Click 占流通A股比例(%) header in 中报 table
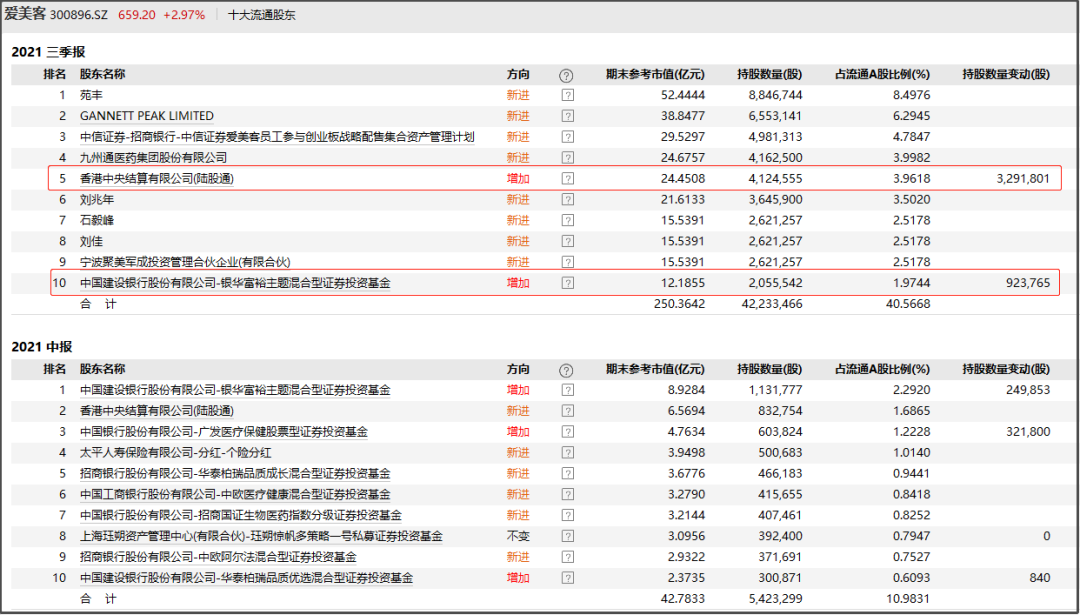 coord(882,369)
